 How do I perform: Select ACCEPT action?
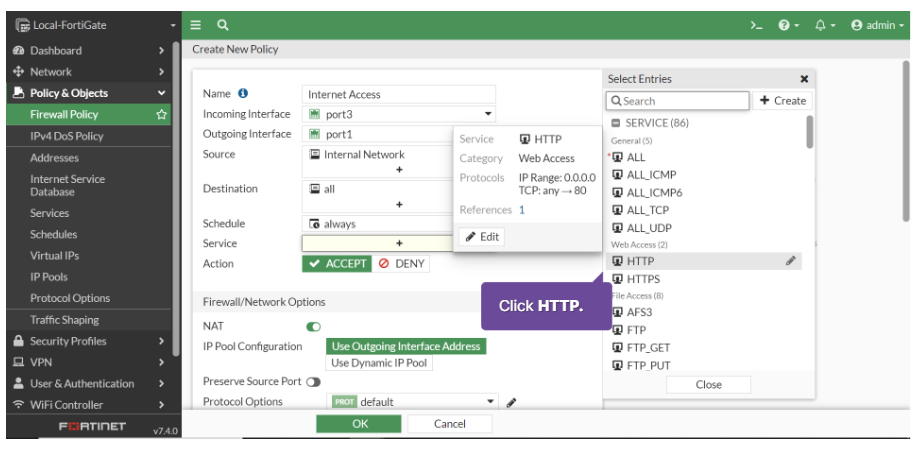click(337, 263)
